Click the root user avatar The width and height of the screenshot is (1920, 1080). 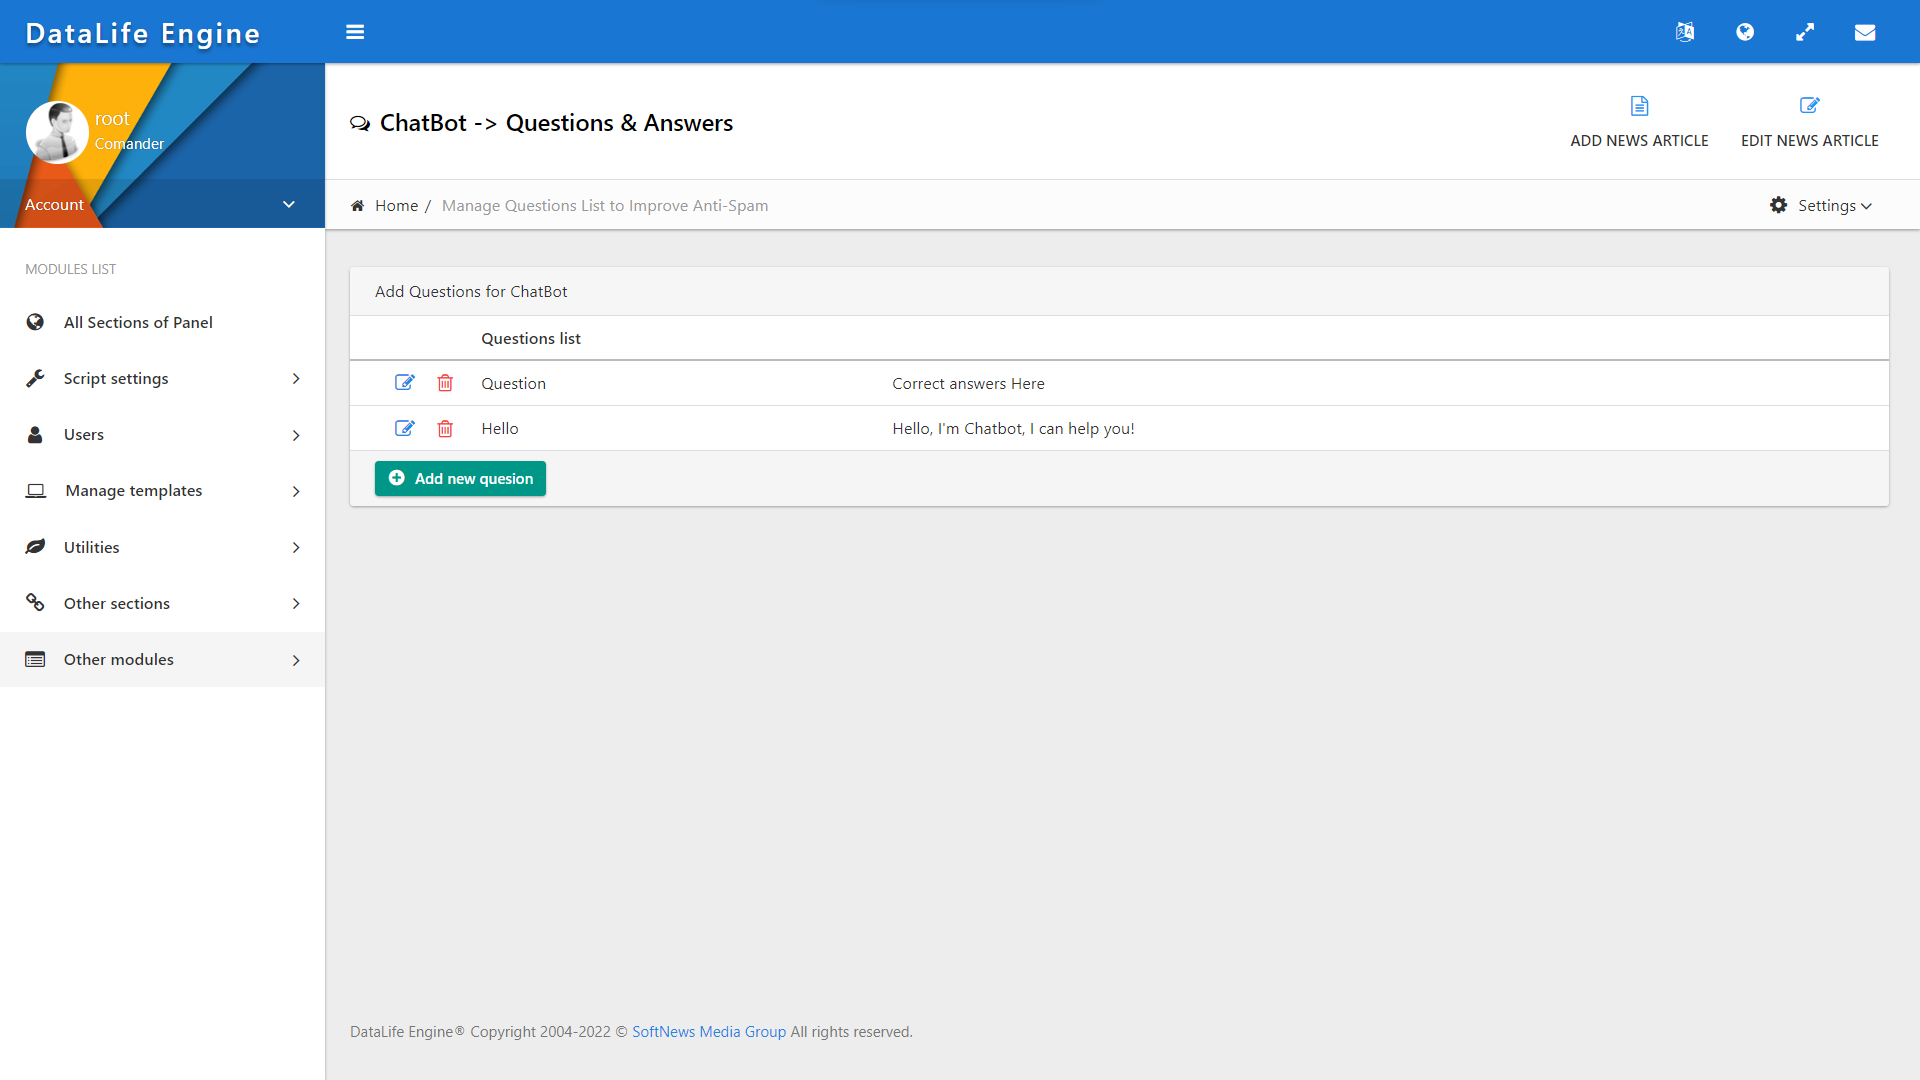[57, 132]
